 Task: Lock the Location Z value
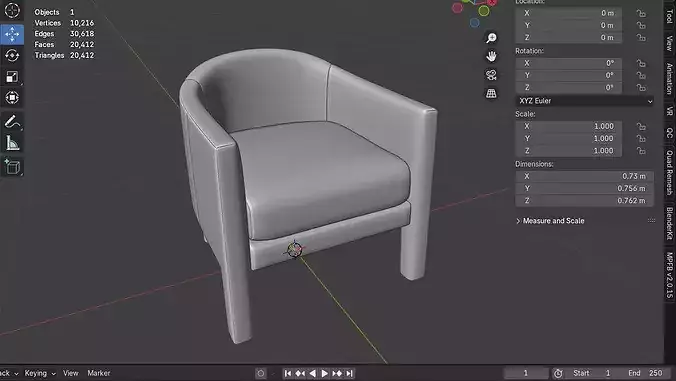pyautogui.click(x=641, y=37)
